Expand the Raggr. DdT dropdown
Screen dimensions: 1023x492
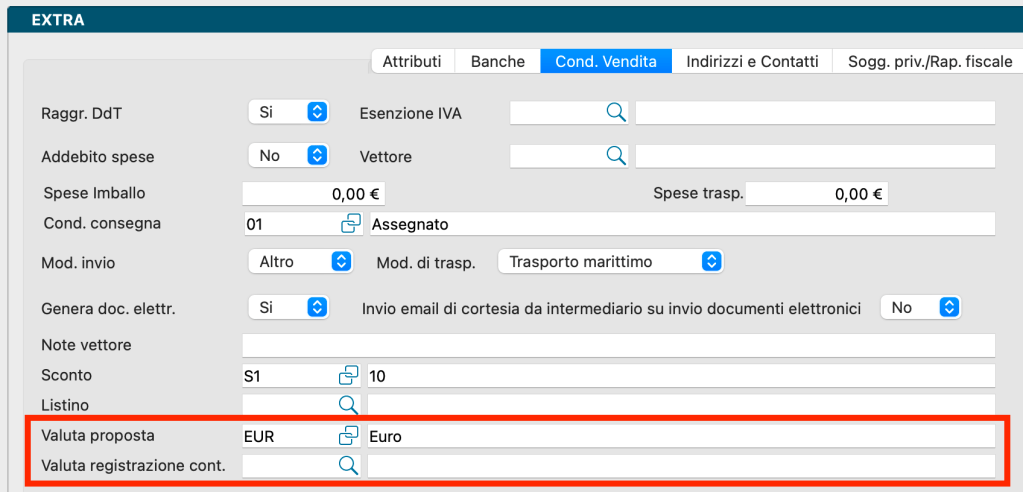[289, 113]
